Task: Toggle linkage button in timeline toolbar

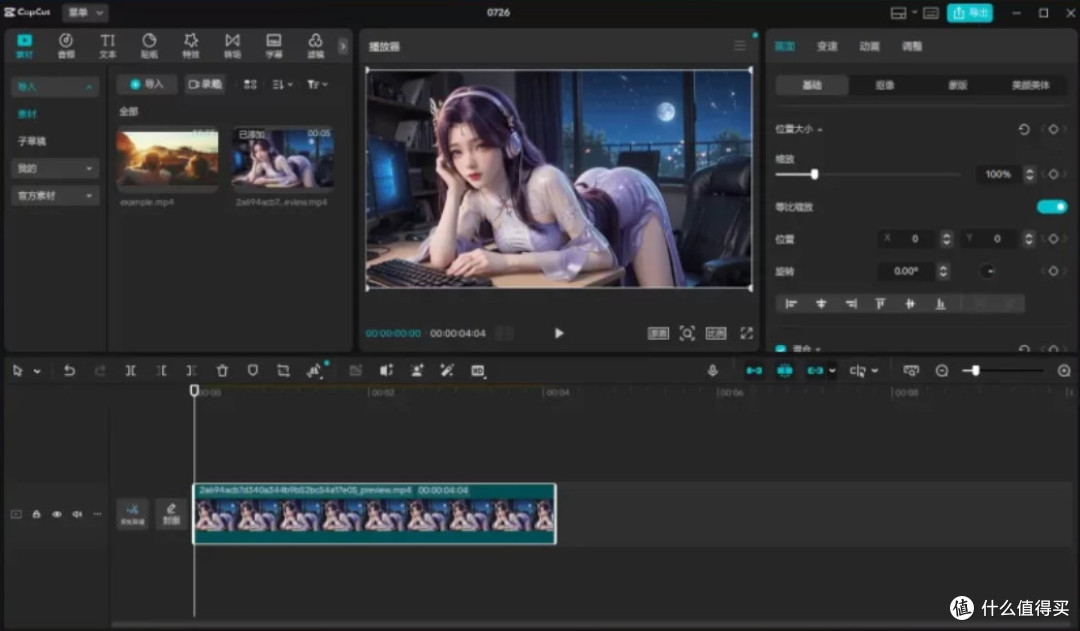Action: click(x=815, y=371)
